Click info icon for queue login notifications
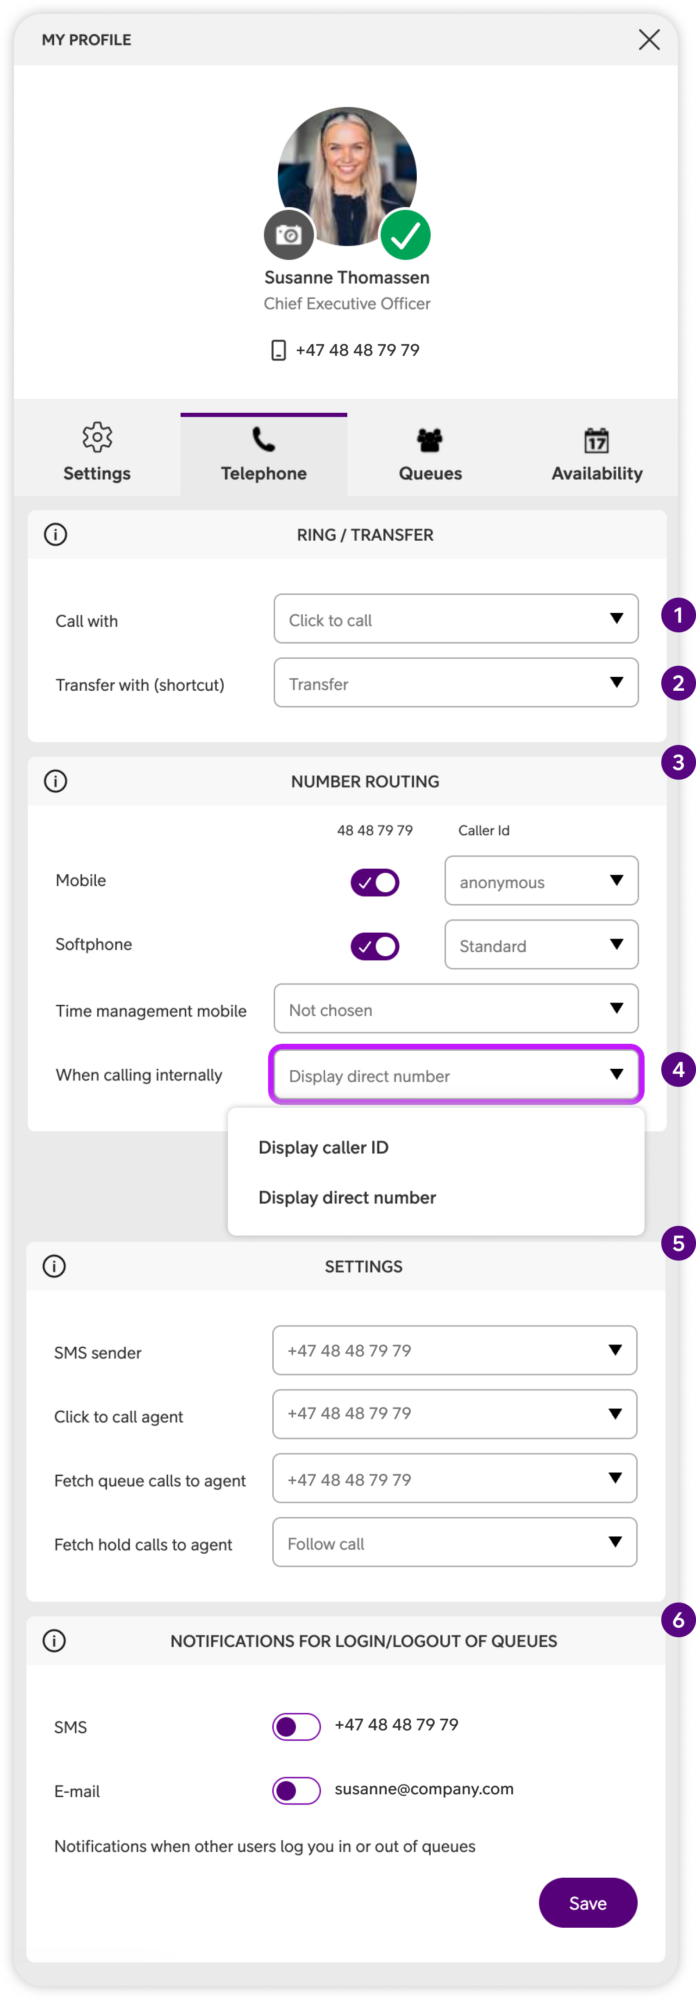 point(54,1641)
